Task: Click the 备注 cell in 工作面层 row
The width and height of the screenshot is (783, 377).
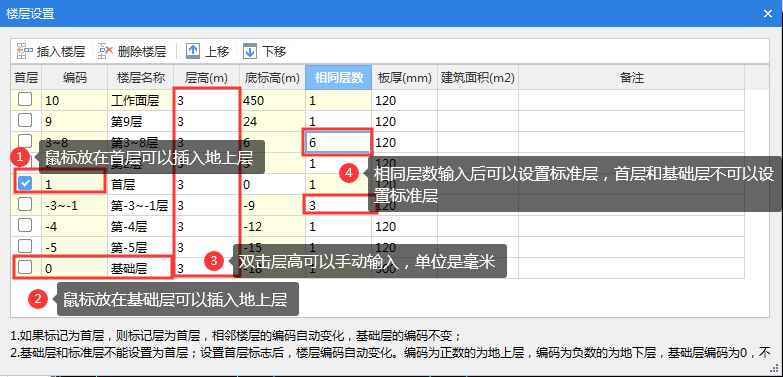Action: tap(632, 100)
